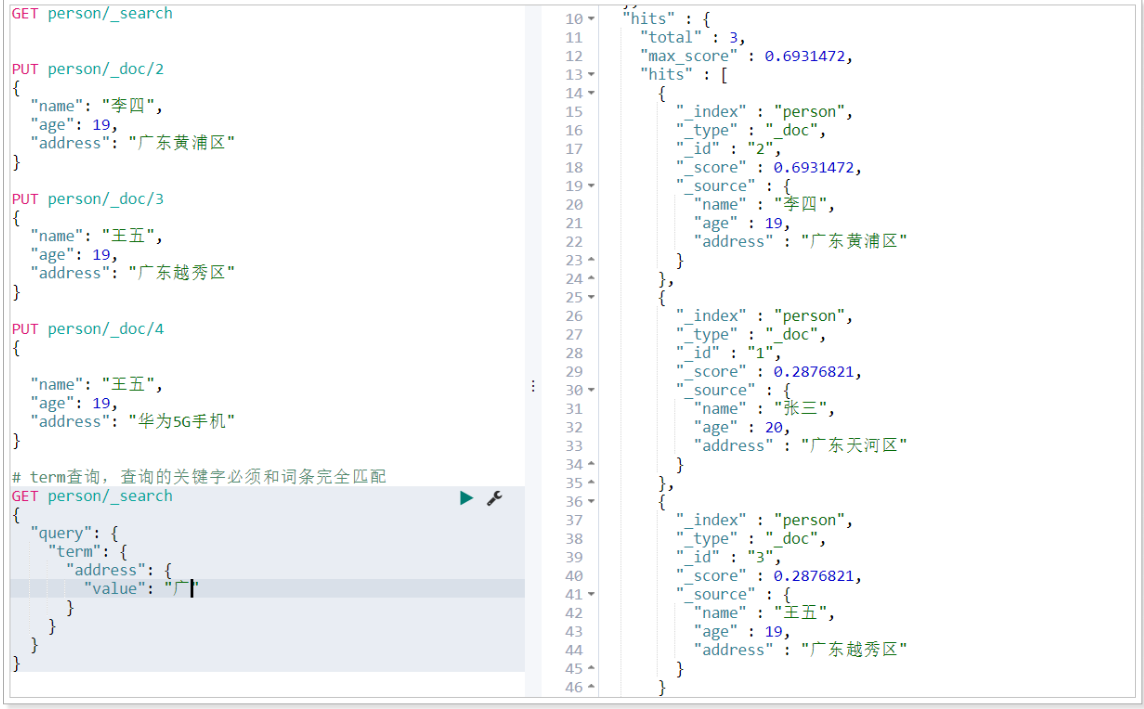The image size is (1144, 709).
Task: Click the "广东天河区" address in the response
Action: (854, 446)
